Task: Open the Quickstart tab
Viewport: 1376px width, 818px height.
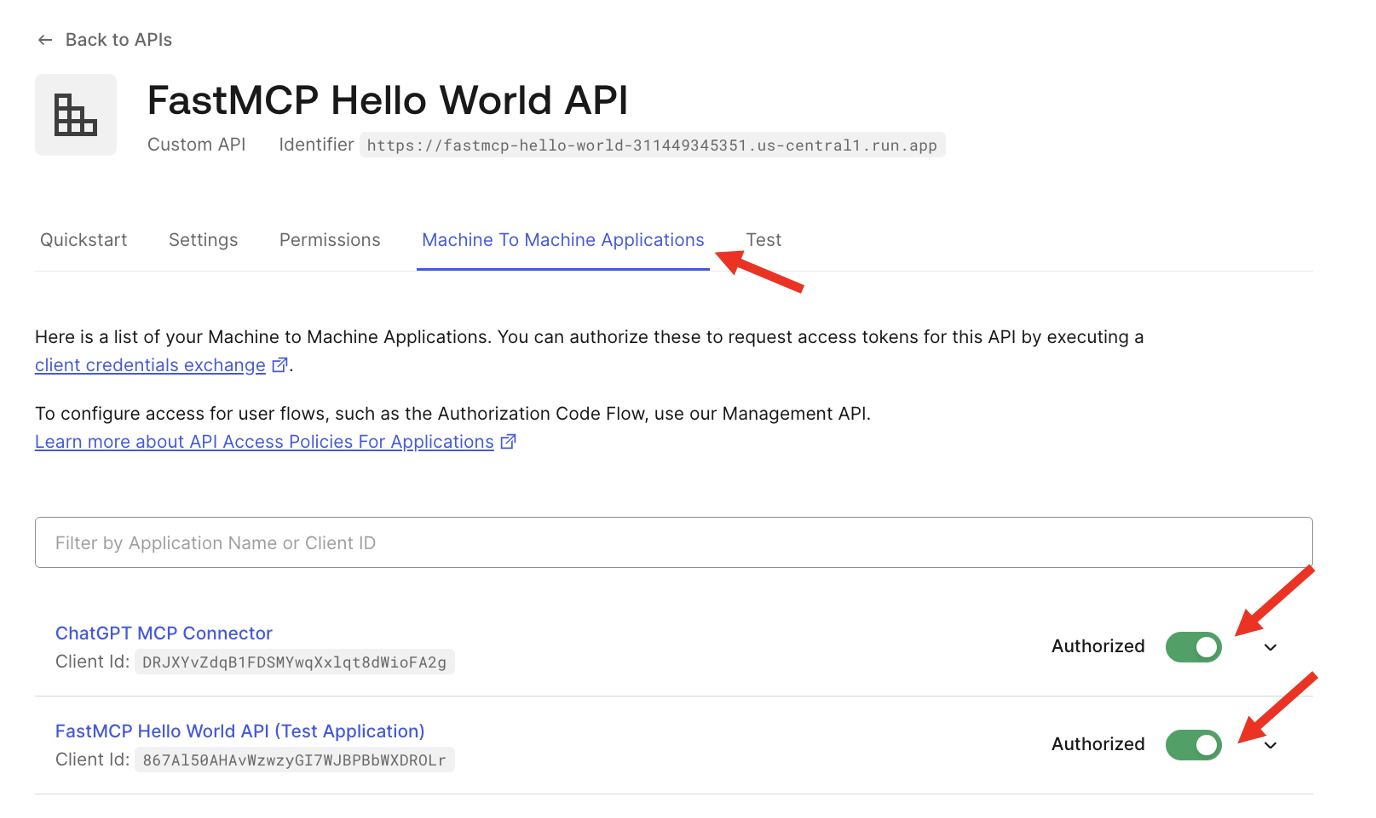Action: [x=83, y=239]
